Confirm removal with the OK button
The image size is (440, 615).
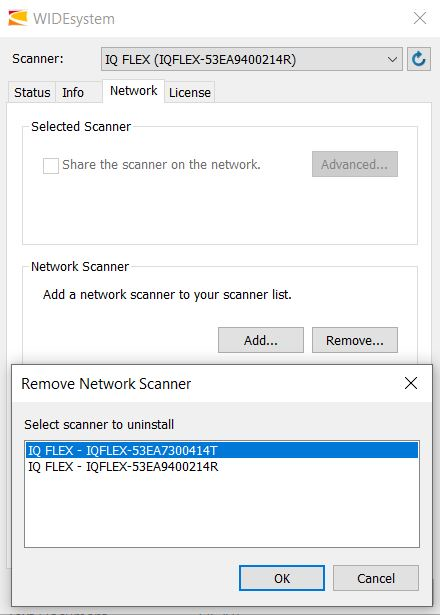pos(282,578)
